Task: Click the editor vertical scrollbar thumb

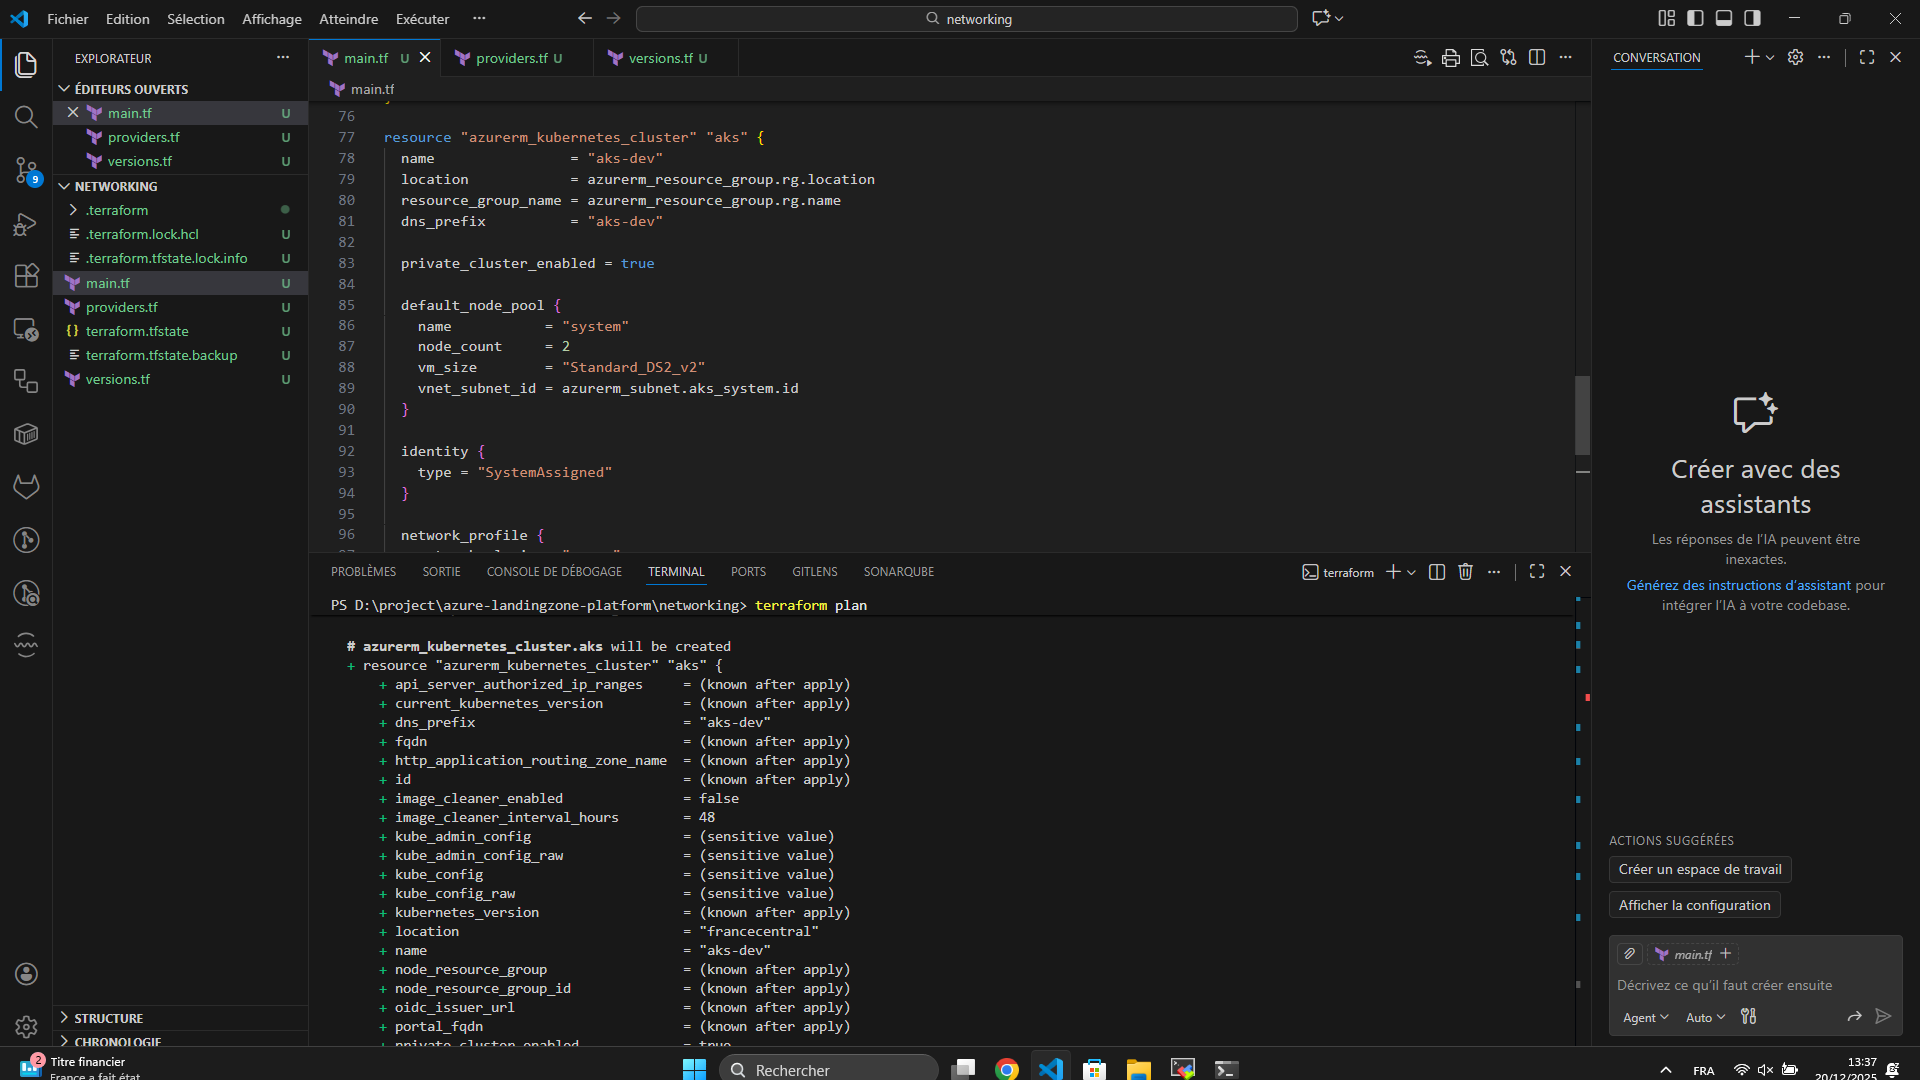Action: [x=1582, y=415]
